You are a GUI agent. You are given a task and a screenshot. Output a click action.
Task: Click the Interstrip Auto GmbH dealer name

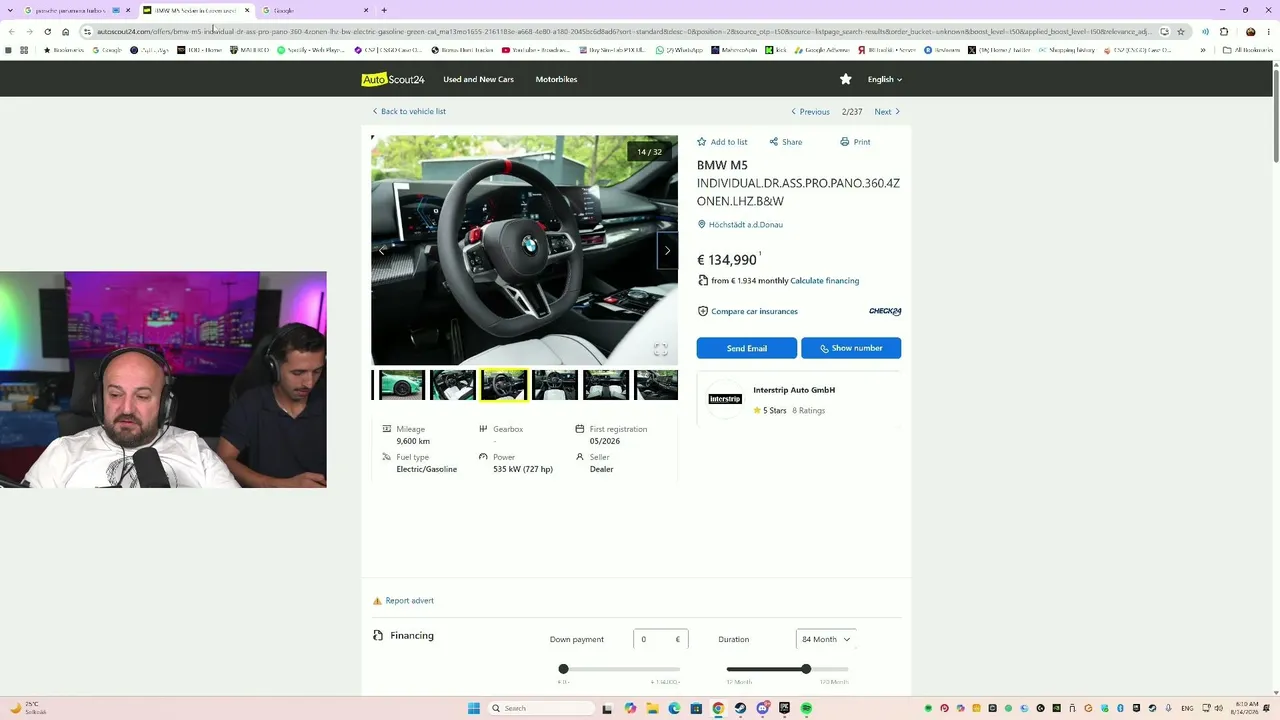pos(794,390)
